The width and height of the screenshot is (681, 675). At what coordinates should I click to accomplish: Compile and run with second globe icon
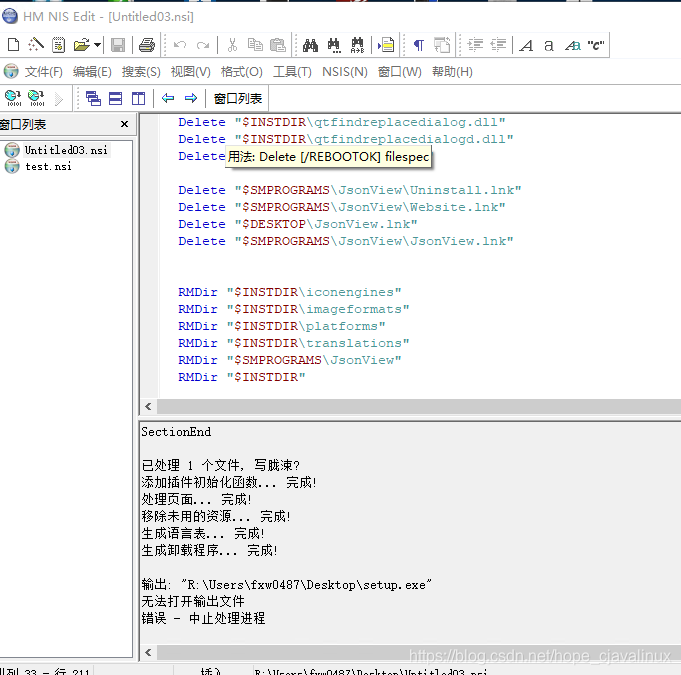click(x=36, y=98)
